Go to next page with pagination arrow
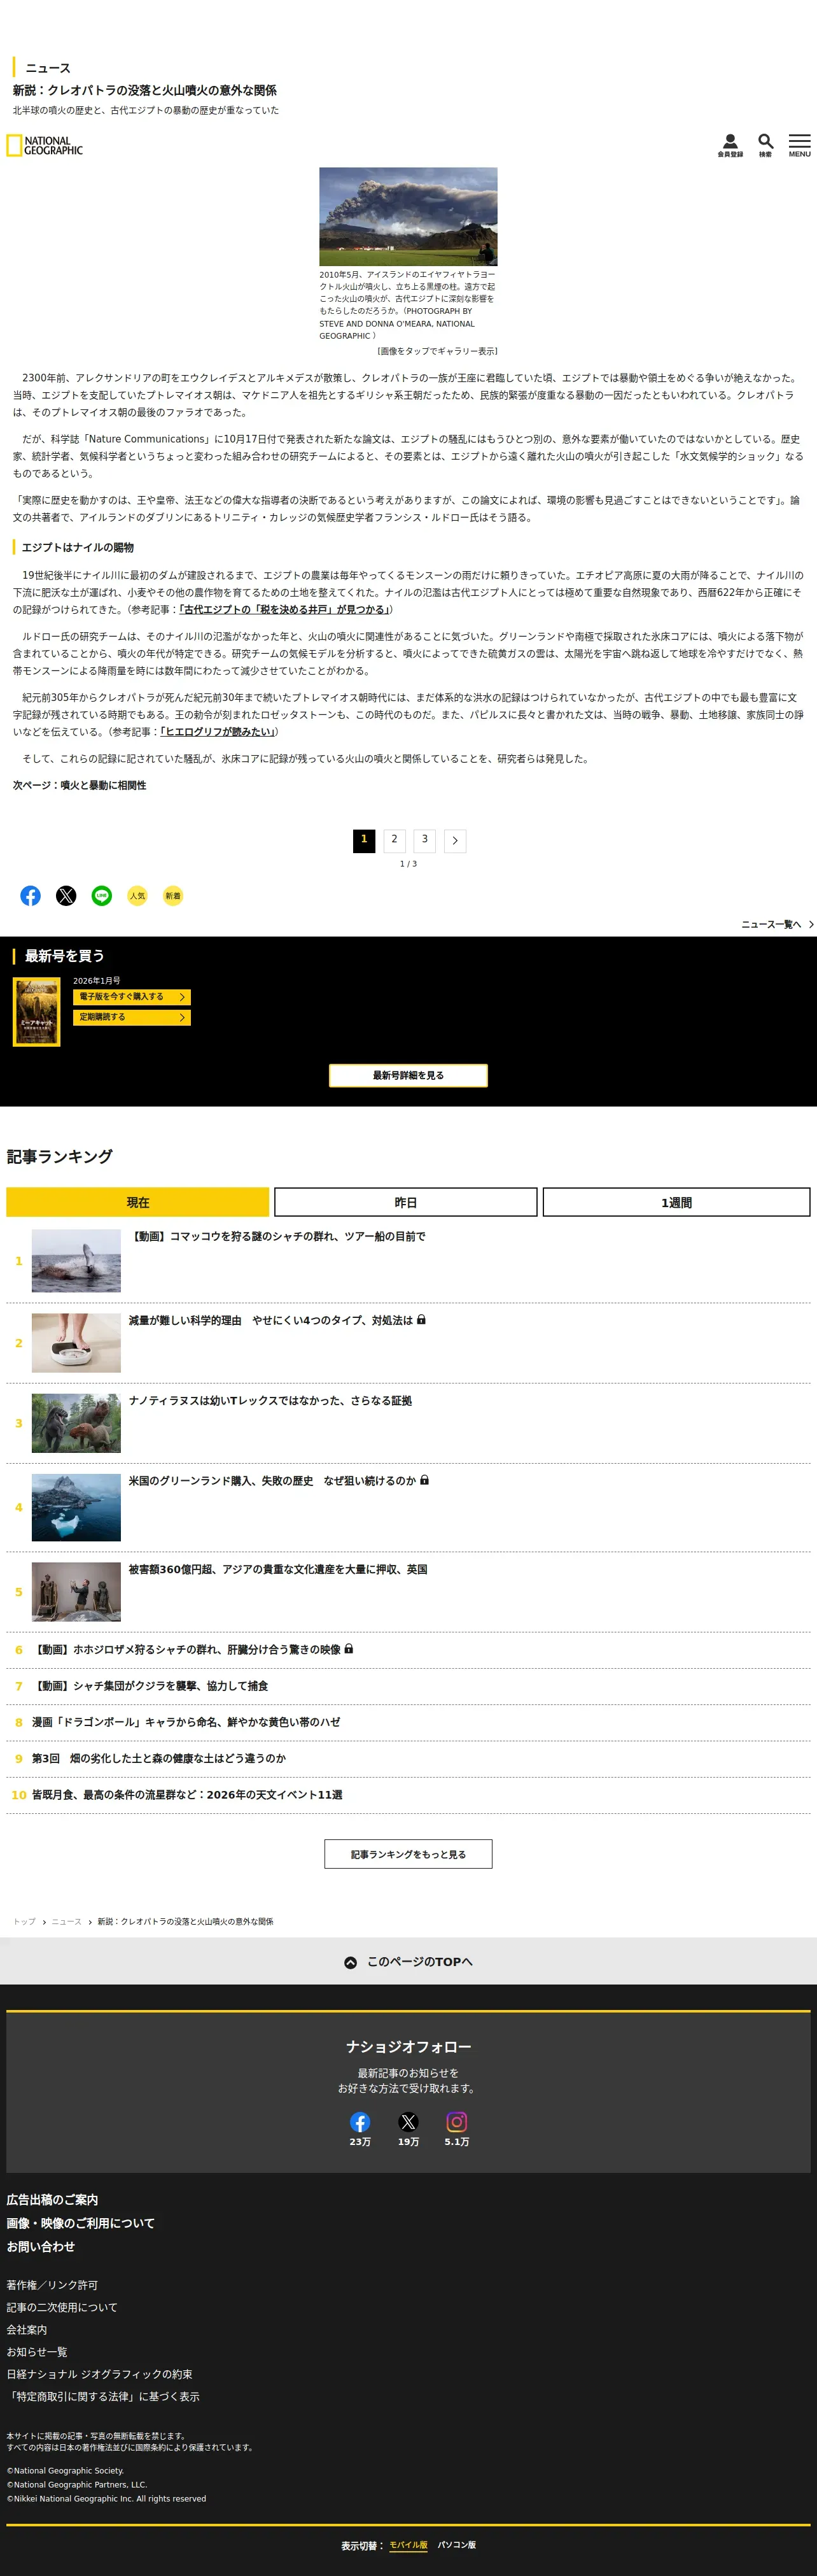 tap(455, 841)
